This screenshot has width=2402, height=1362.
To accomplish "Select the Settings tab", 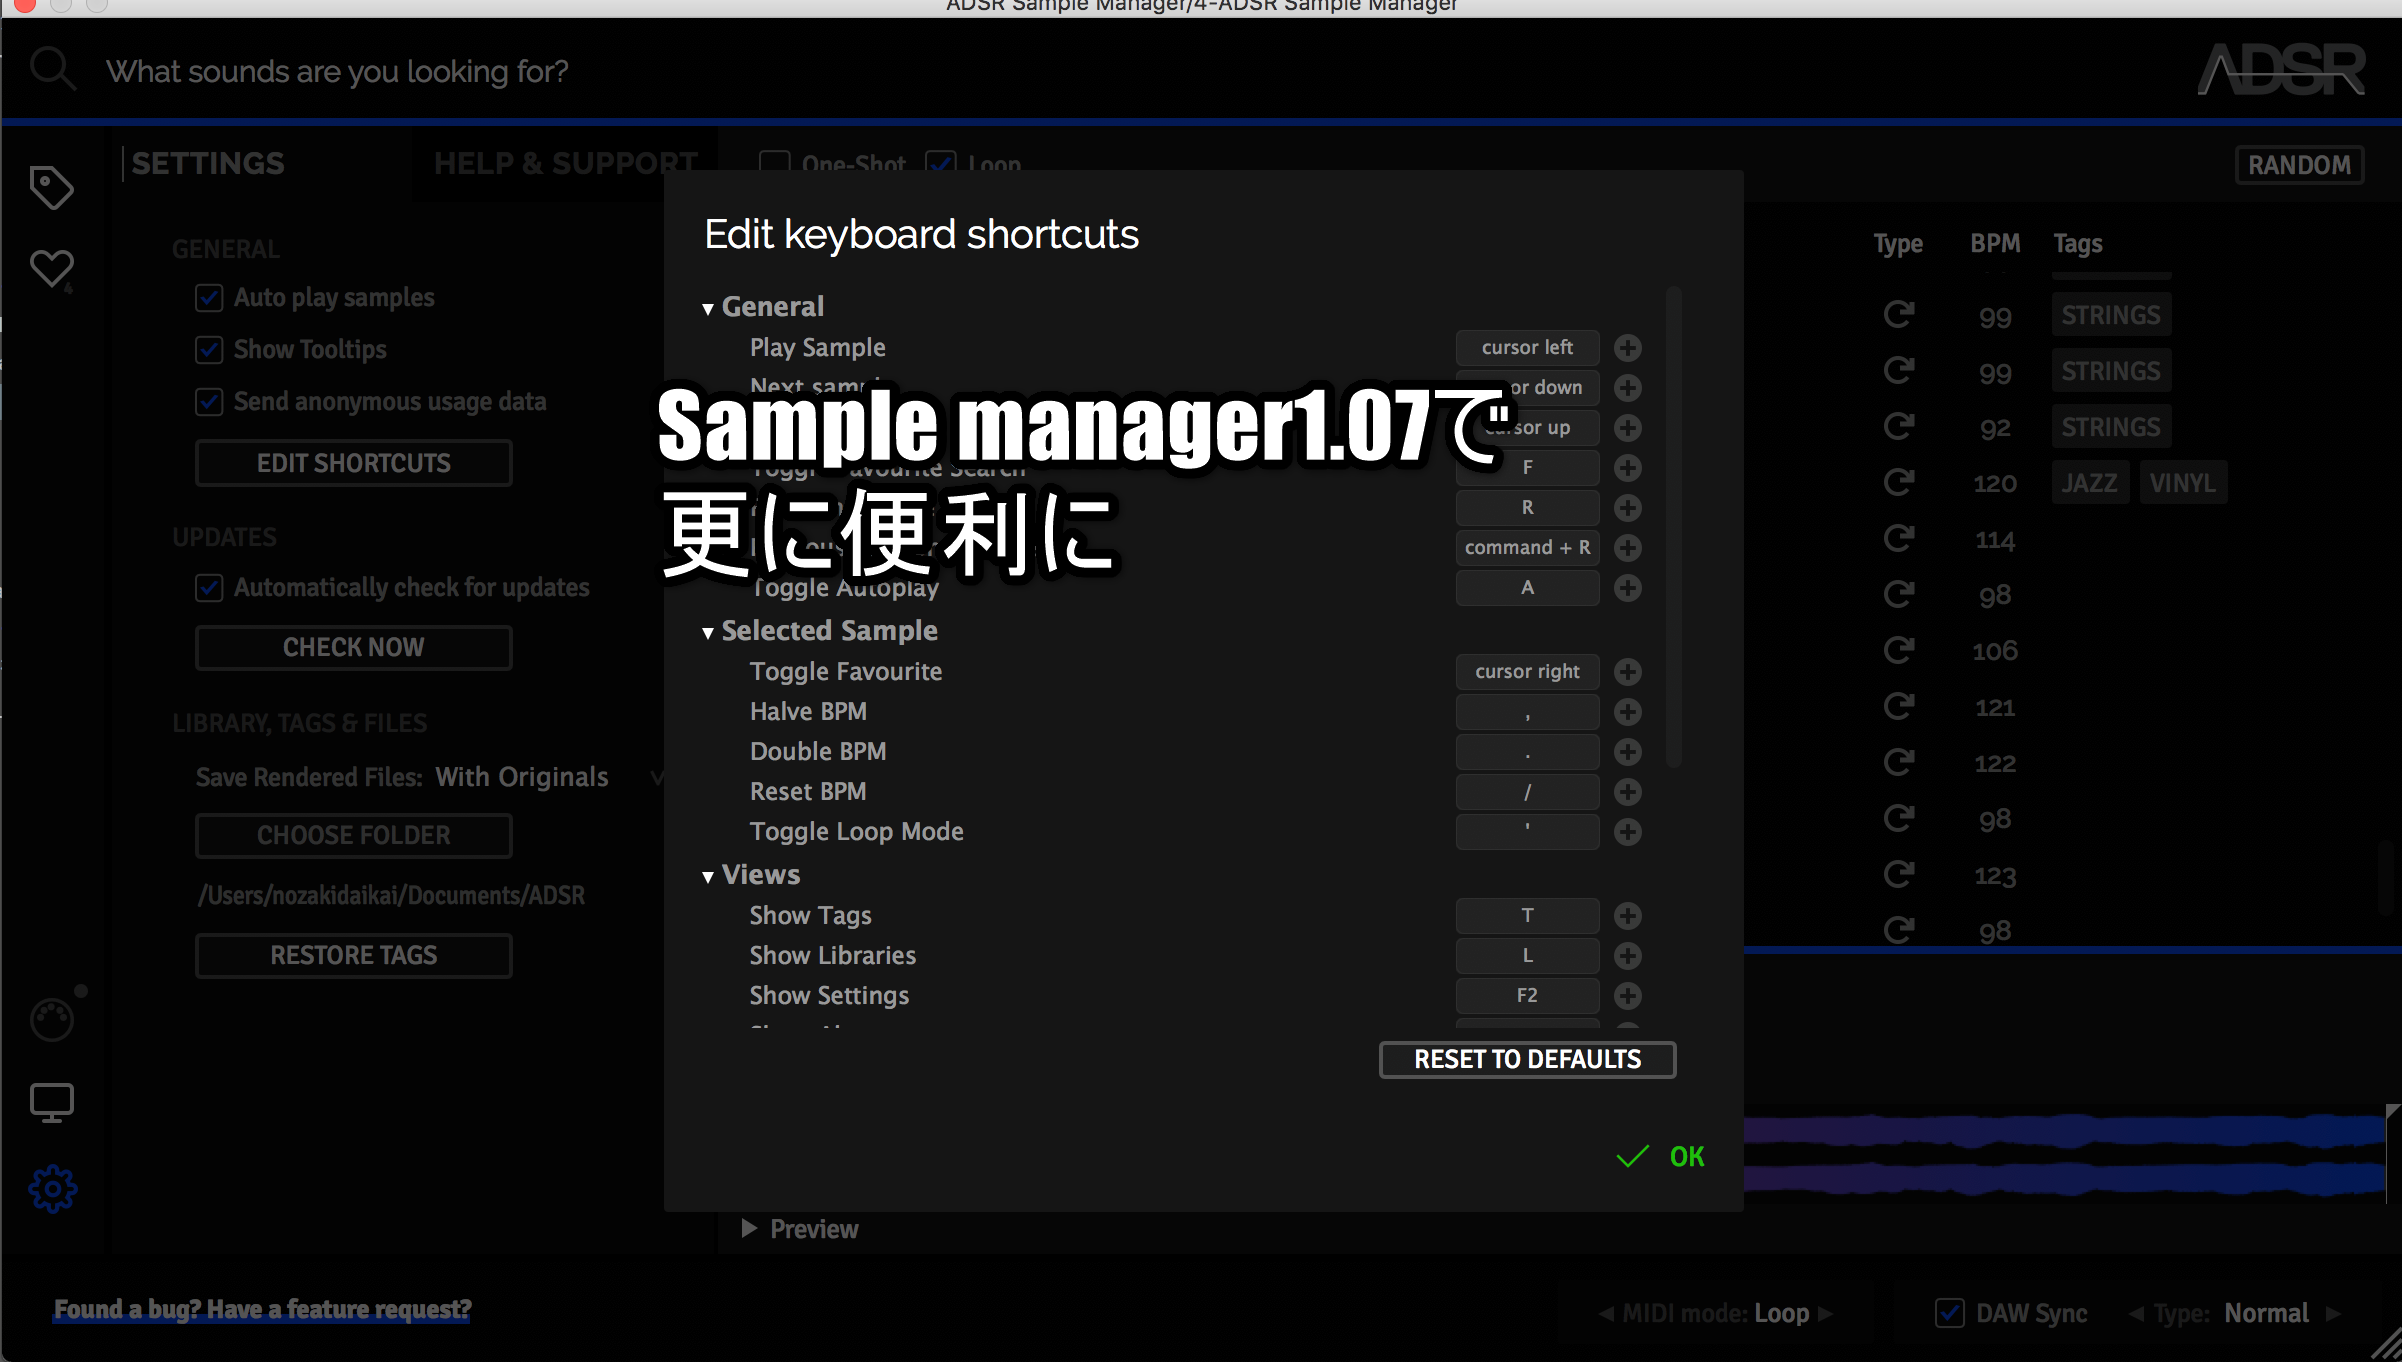I will [208, 164].
